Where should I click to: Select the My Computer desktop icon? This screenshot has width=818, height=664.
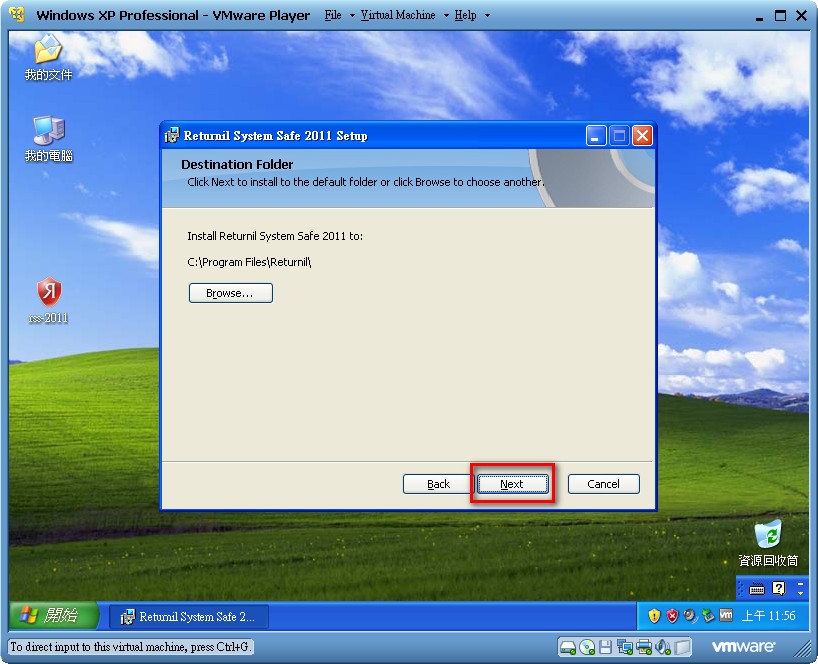(x=49, y=138)
